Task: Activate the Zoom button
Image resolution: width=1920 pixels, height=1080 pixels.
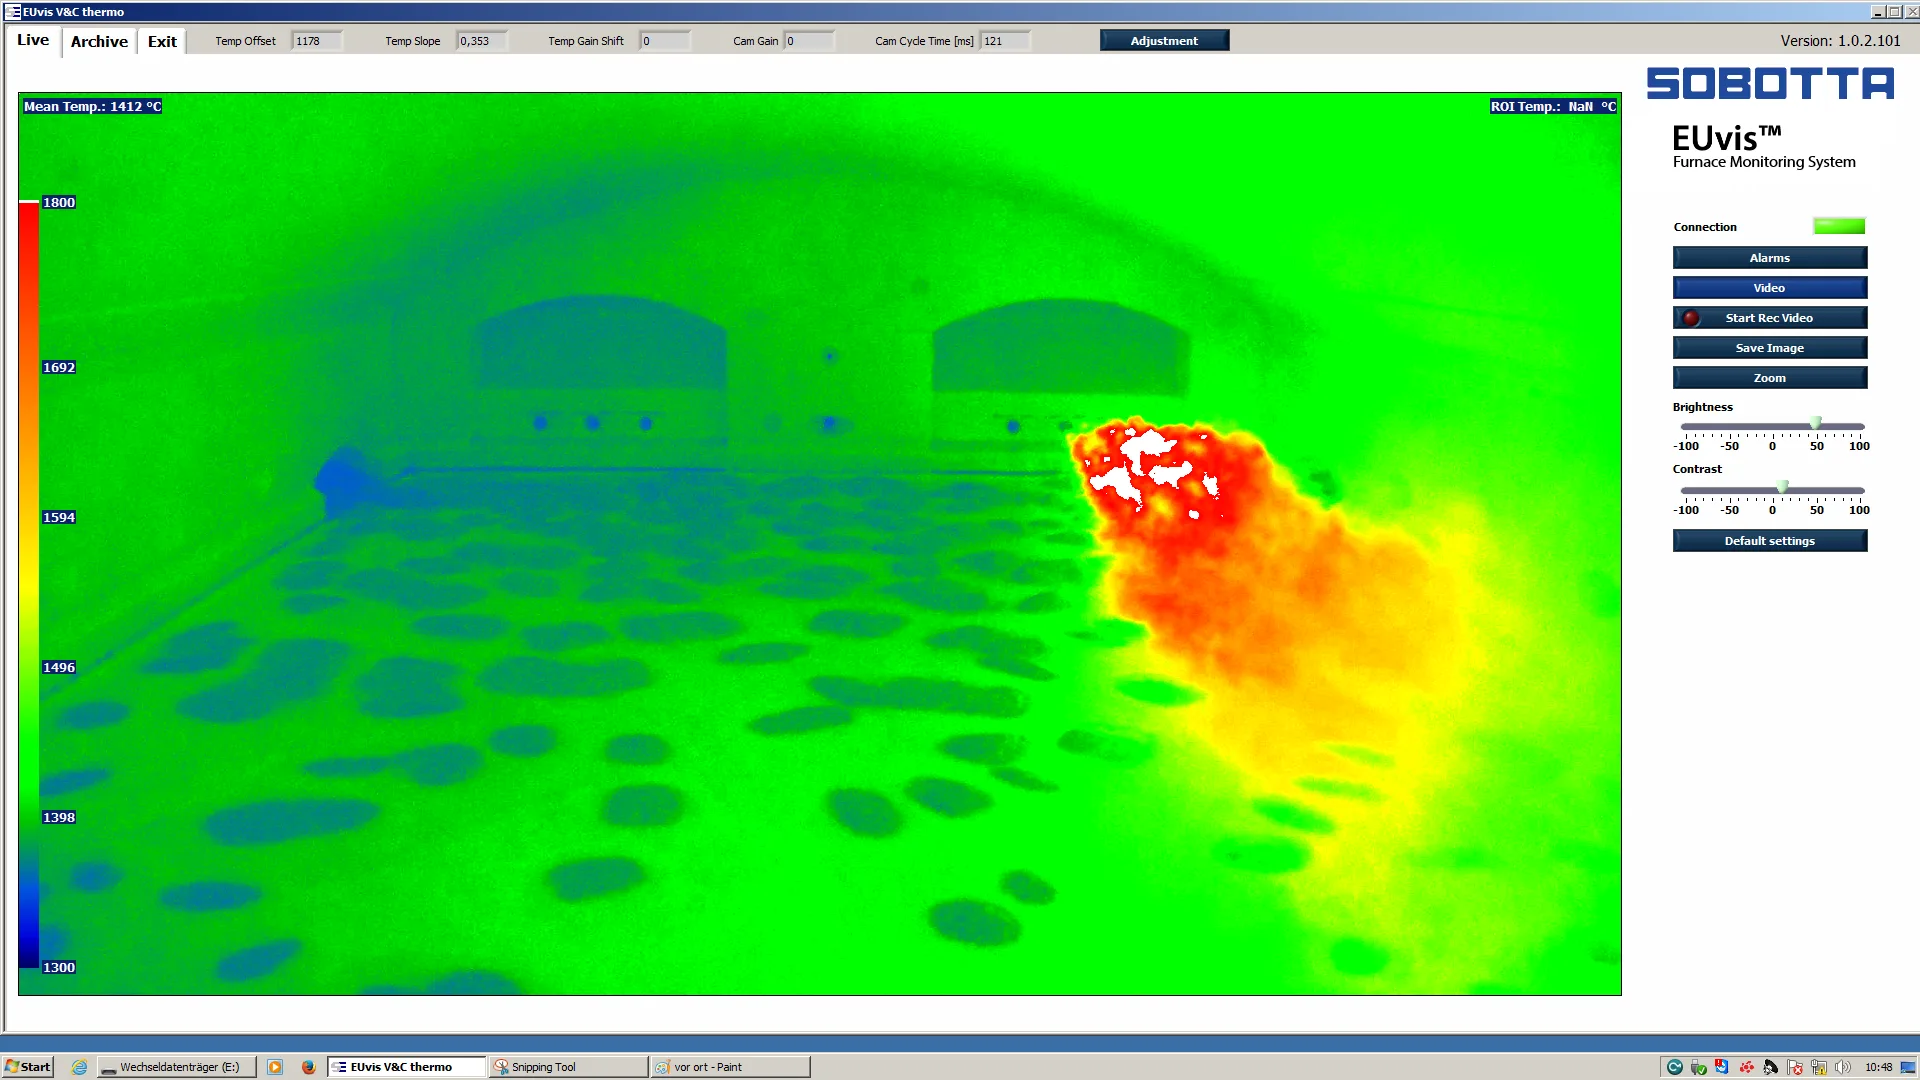Action: pos(1769,378)
